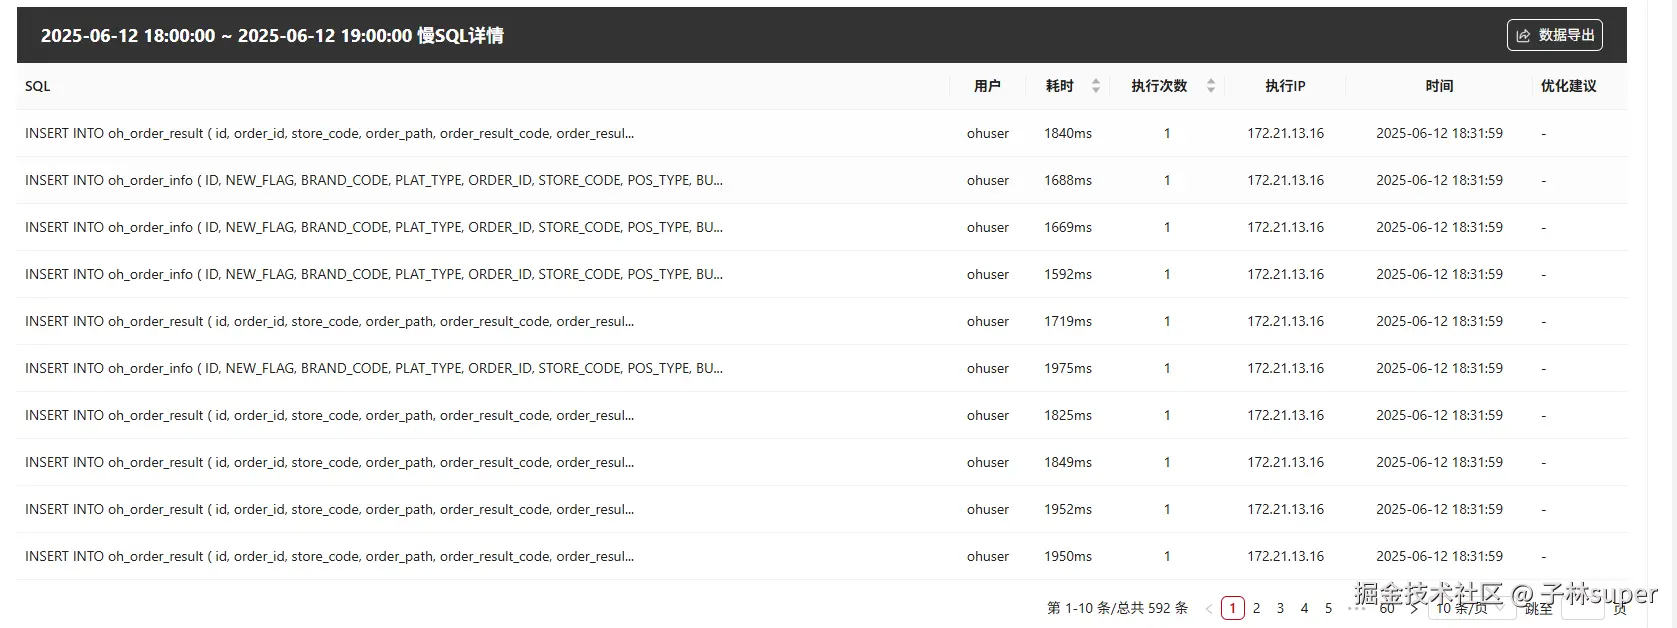1677x628 pixels.
Task: Click current page 1 button
Action: [1233, 608]
